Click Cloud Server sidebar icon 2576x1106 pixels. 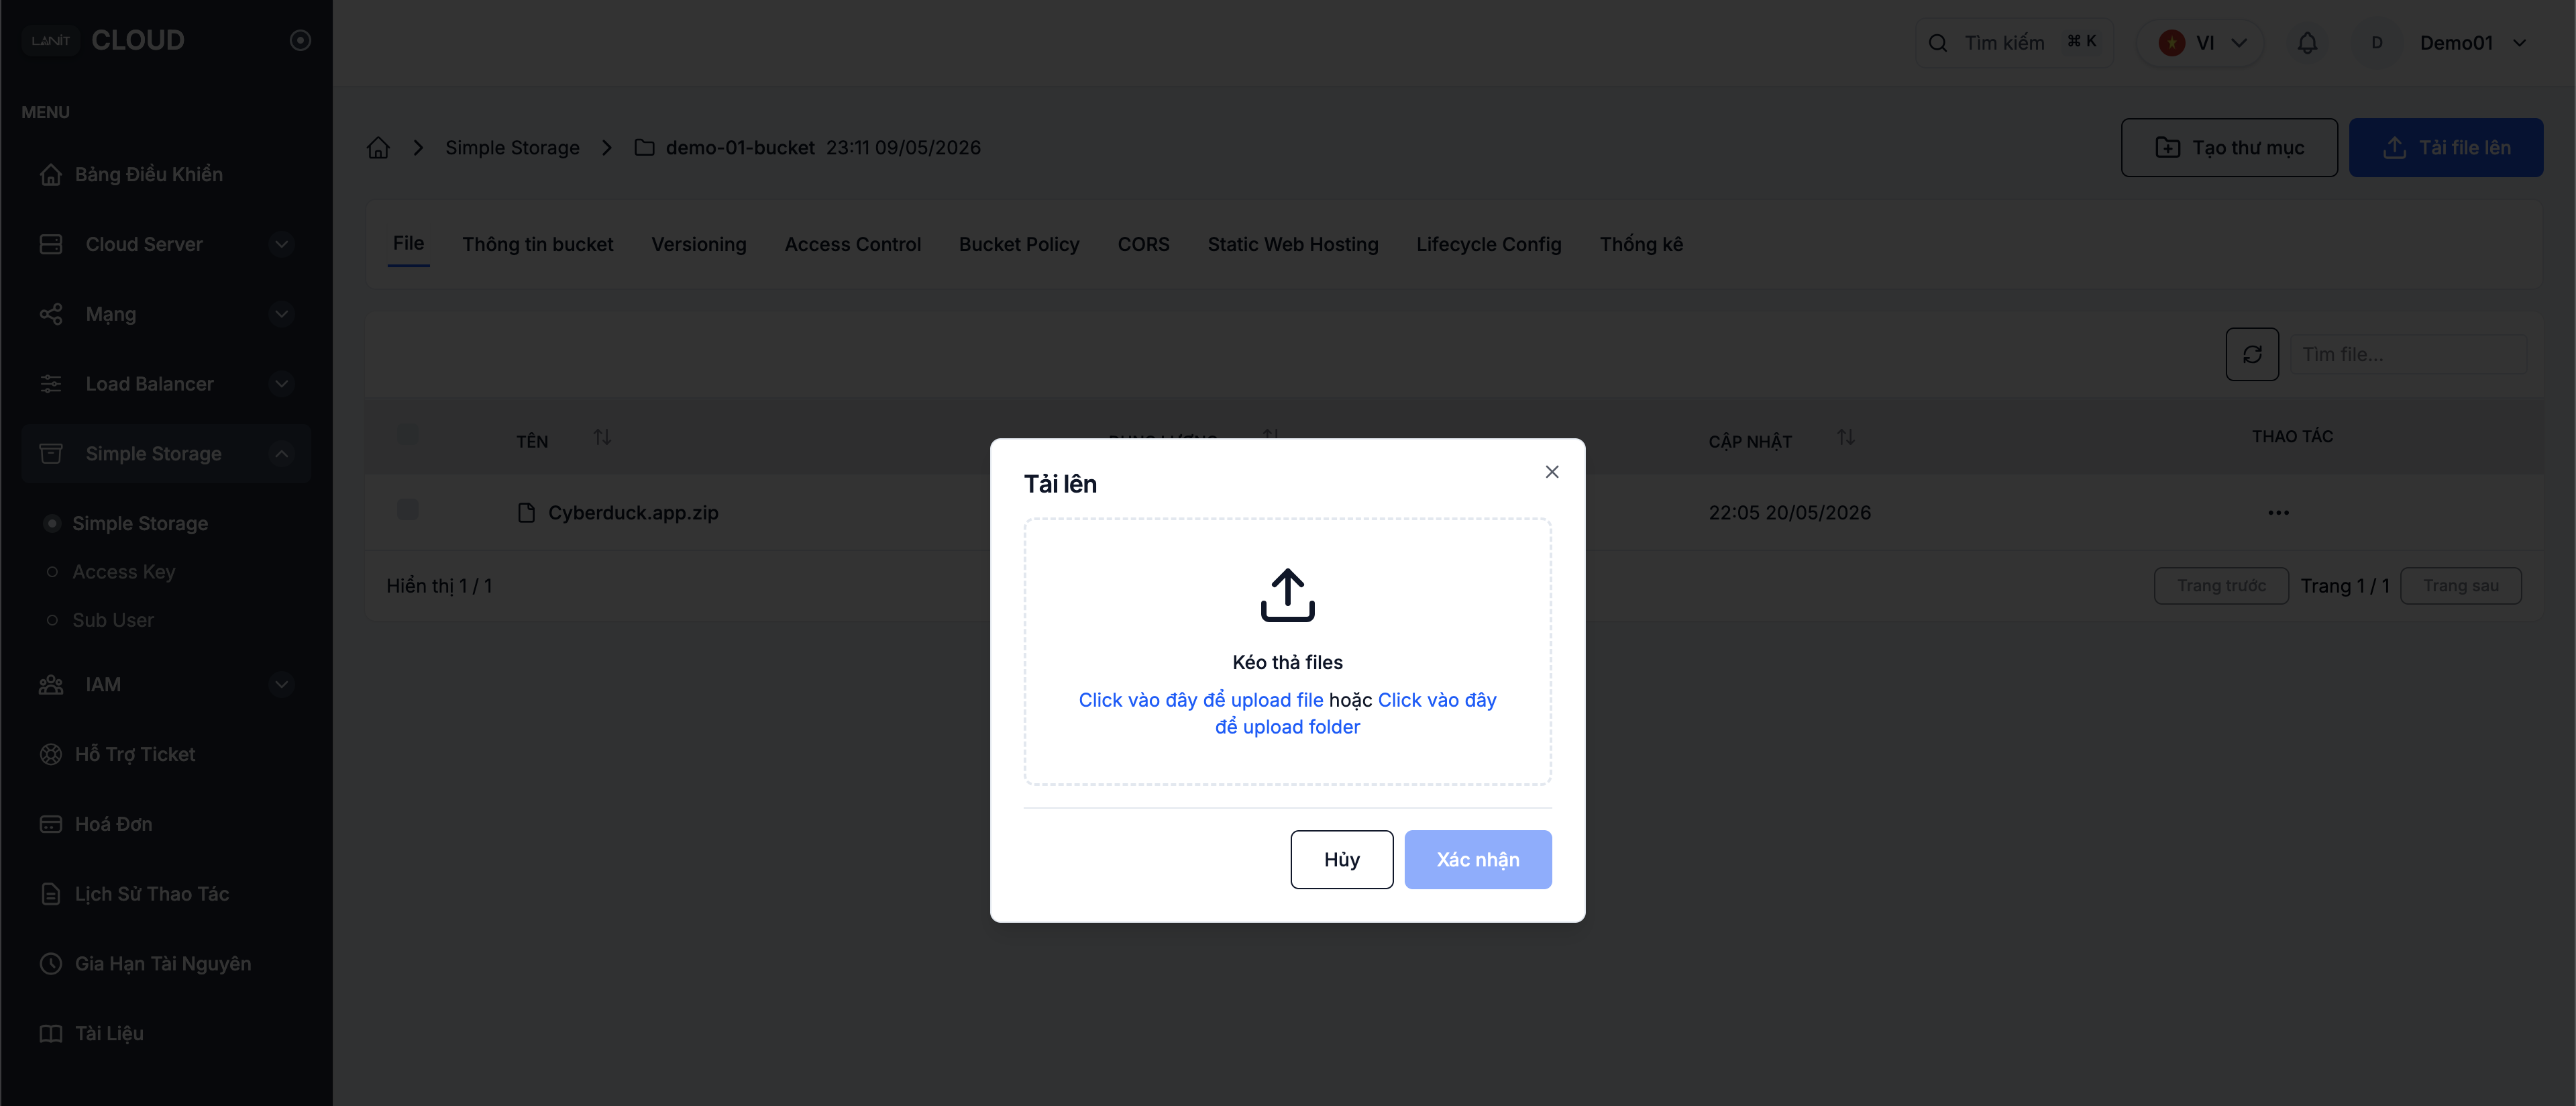(51, 244)
